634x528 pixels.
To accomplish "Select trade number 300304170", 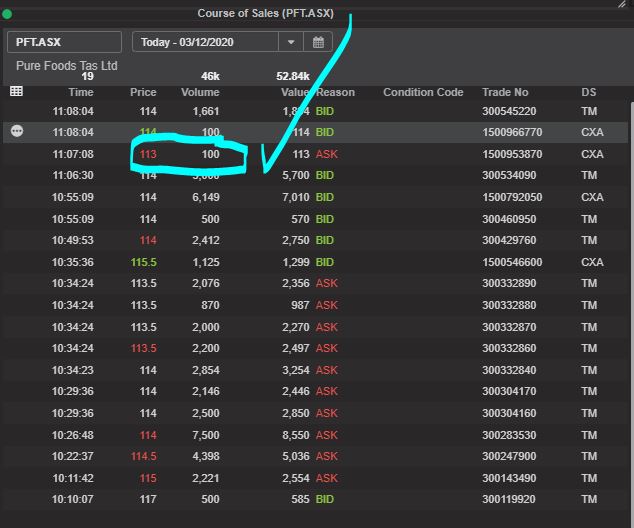I will coord(509,391).
